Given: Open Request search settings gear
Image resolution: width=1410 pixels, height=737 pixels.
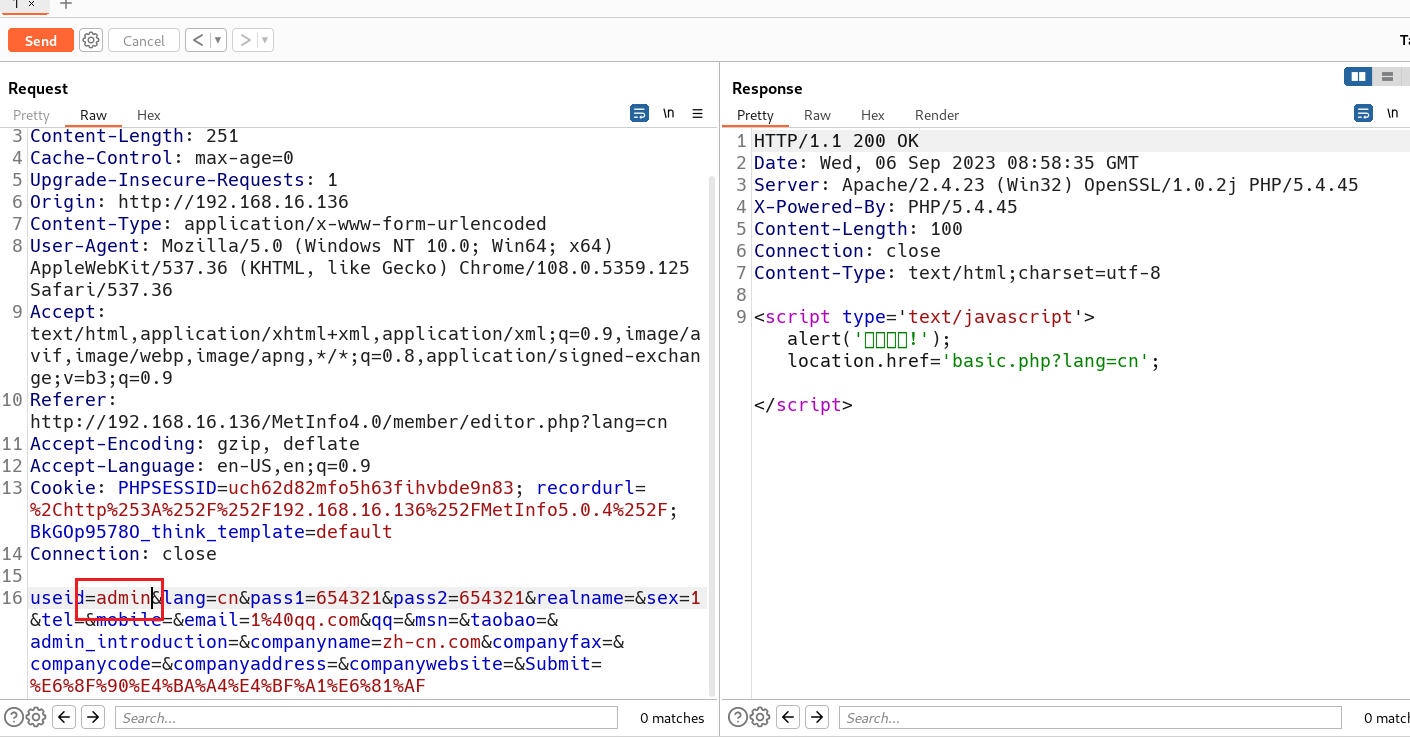Looking at the screenshot, I should (36, 717).
